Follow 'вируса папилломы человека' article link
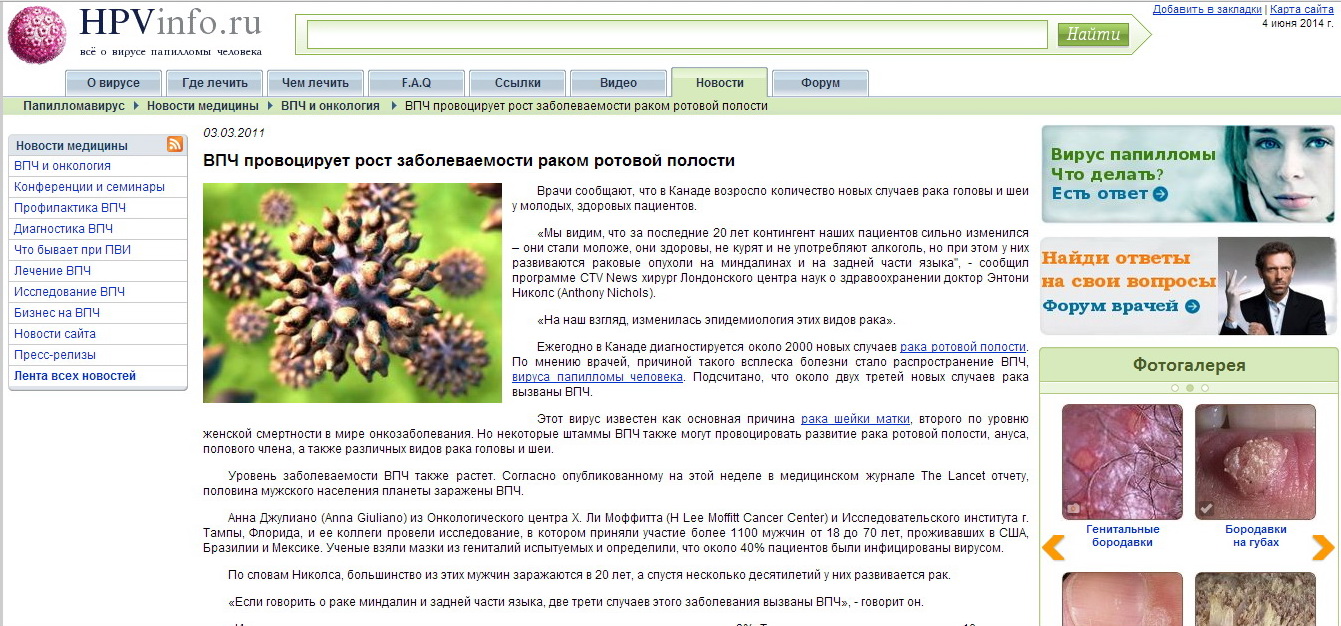 coord(597,377)
